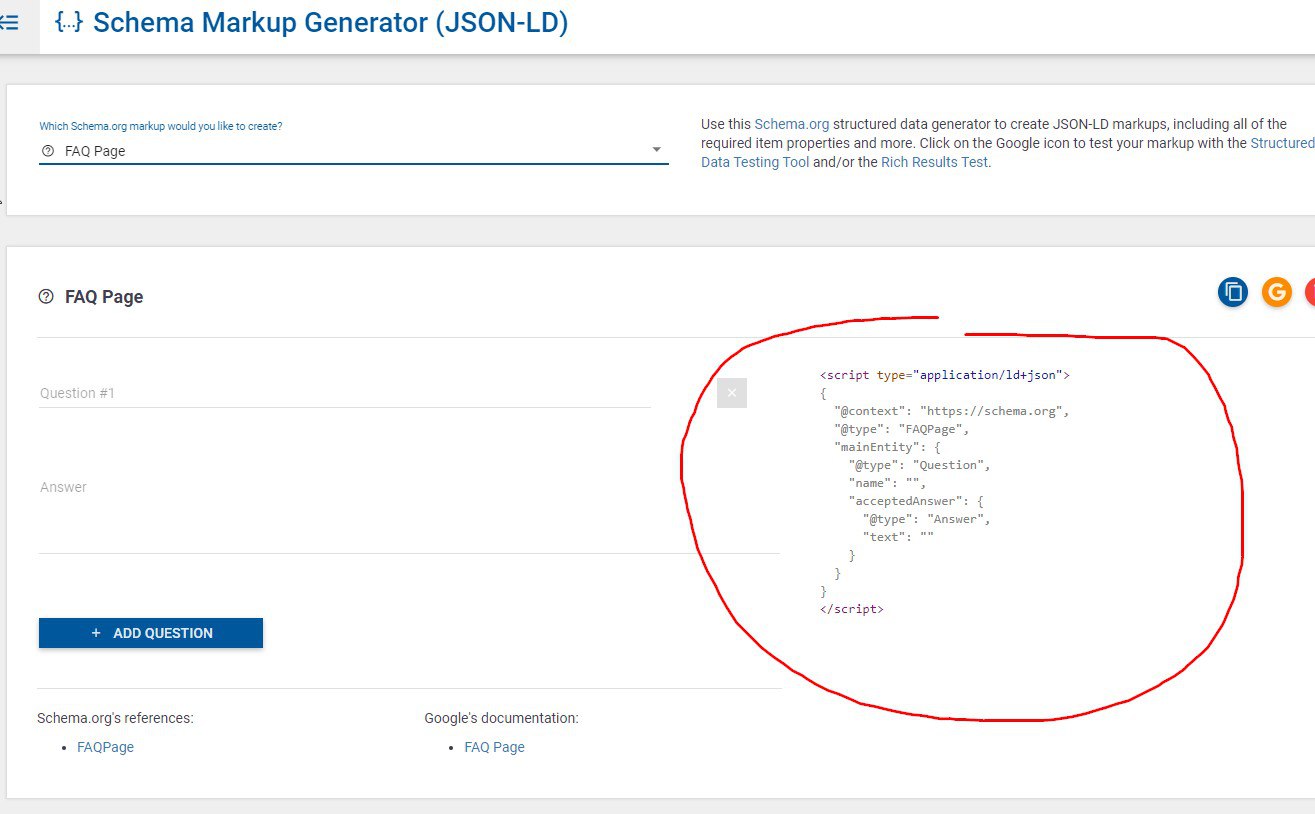Click the red circular icon beside the G icon

(1310, 292)
